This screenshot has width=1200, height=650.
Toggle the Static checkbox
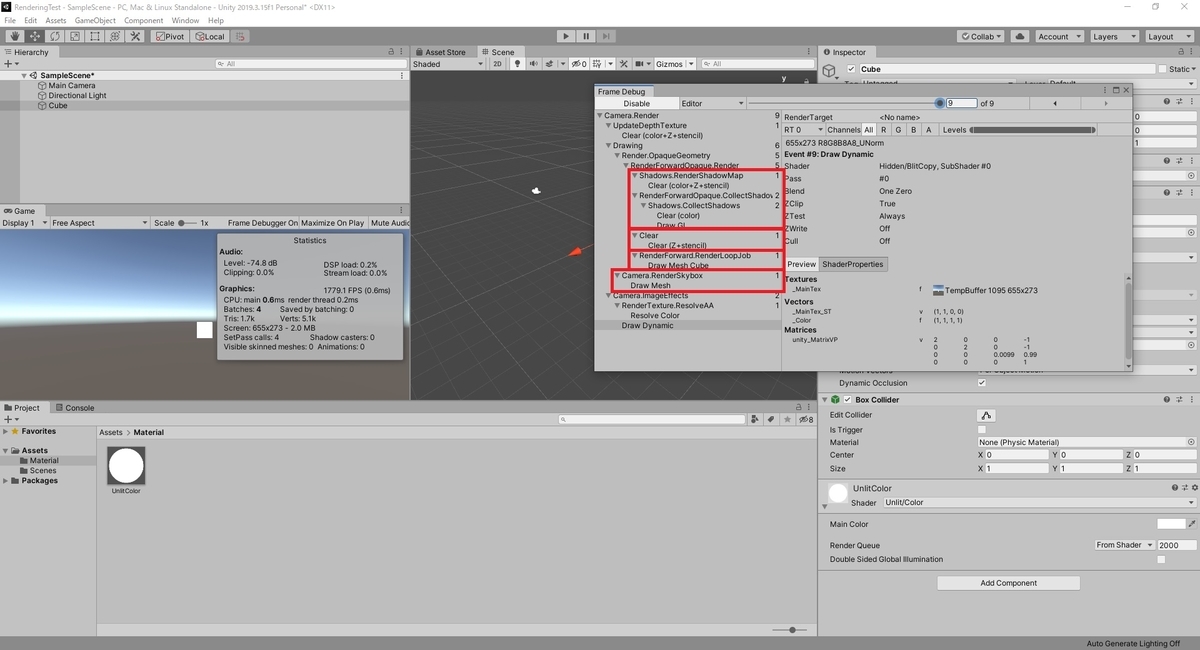click(1162, 69)
